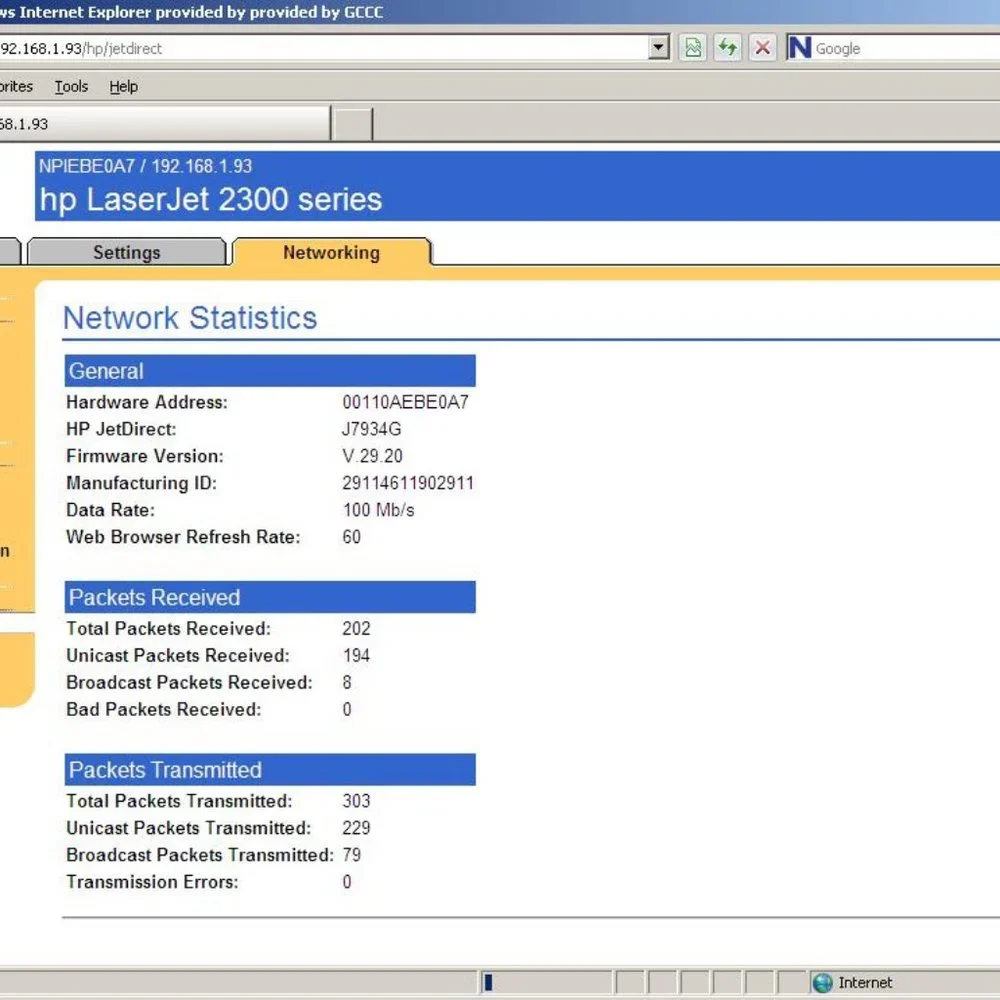Click the broadcast packets received value "8"
Screen dimensions: 1000x1000
click(x=347, y=682)
